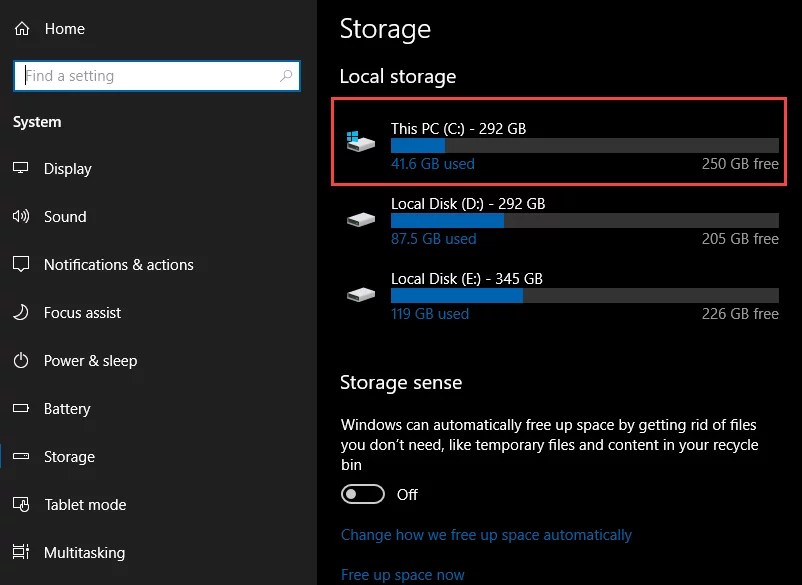
Task: Open Change how we free up space automatically
Action: [x=487, y=535]
